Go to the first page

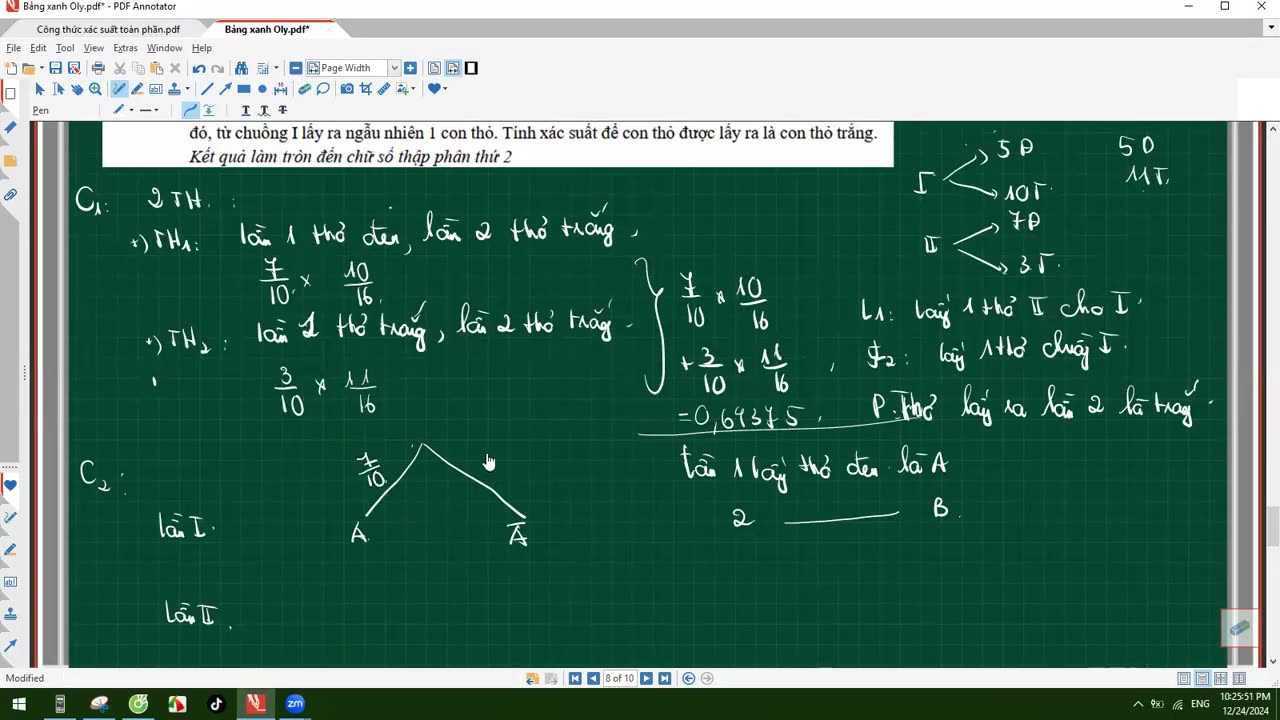pos(575,678)
